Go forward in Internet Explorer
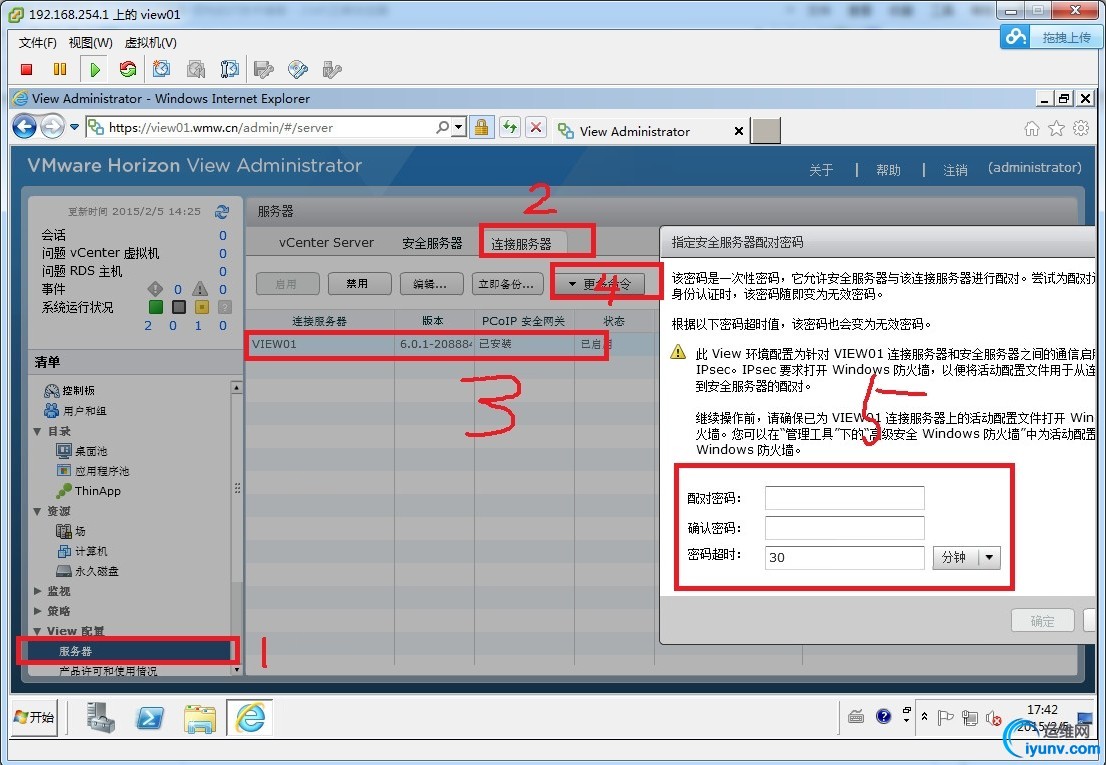The image size is (1106, 765). tap(51, 127)
